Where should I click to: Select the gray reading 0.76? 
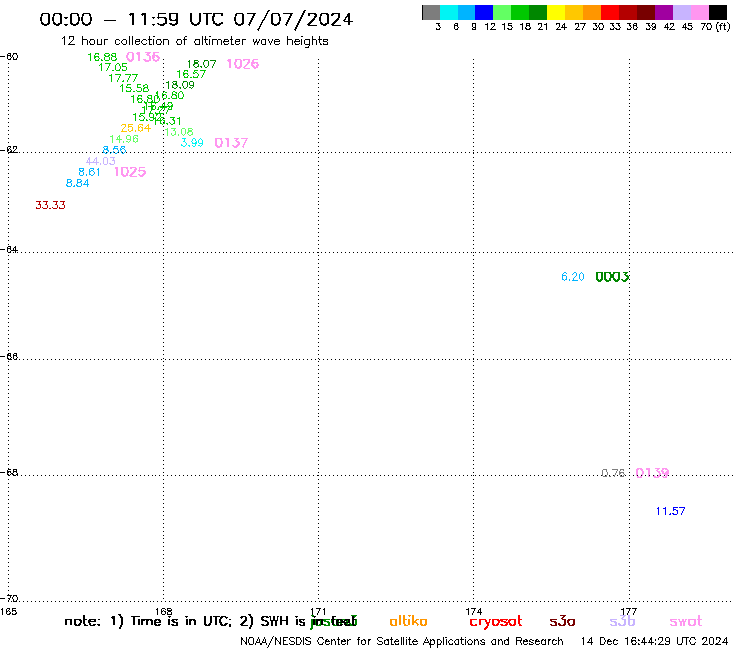(613, 473)
